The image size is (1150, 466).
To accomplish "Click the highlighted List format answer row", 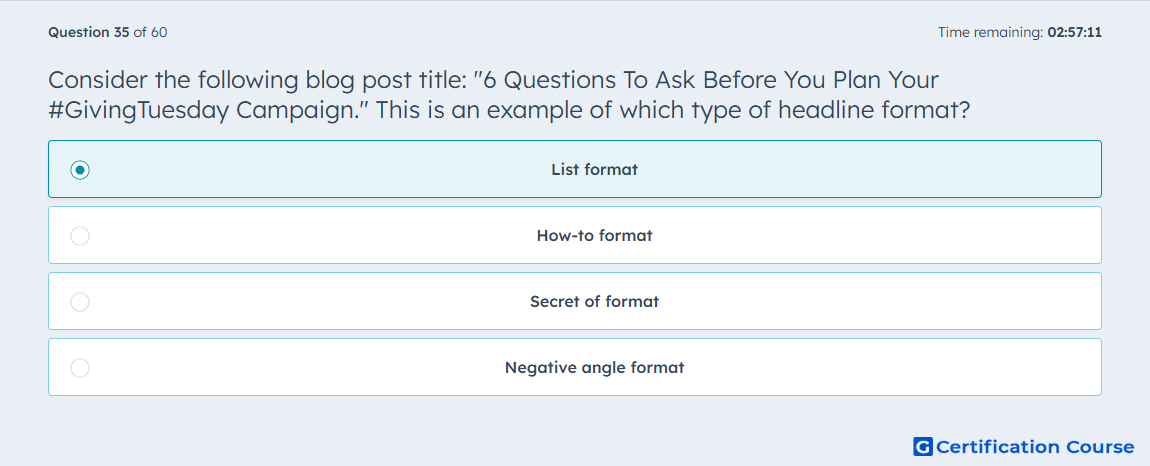I will [x=575, y=170].
